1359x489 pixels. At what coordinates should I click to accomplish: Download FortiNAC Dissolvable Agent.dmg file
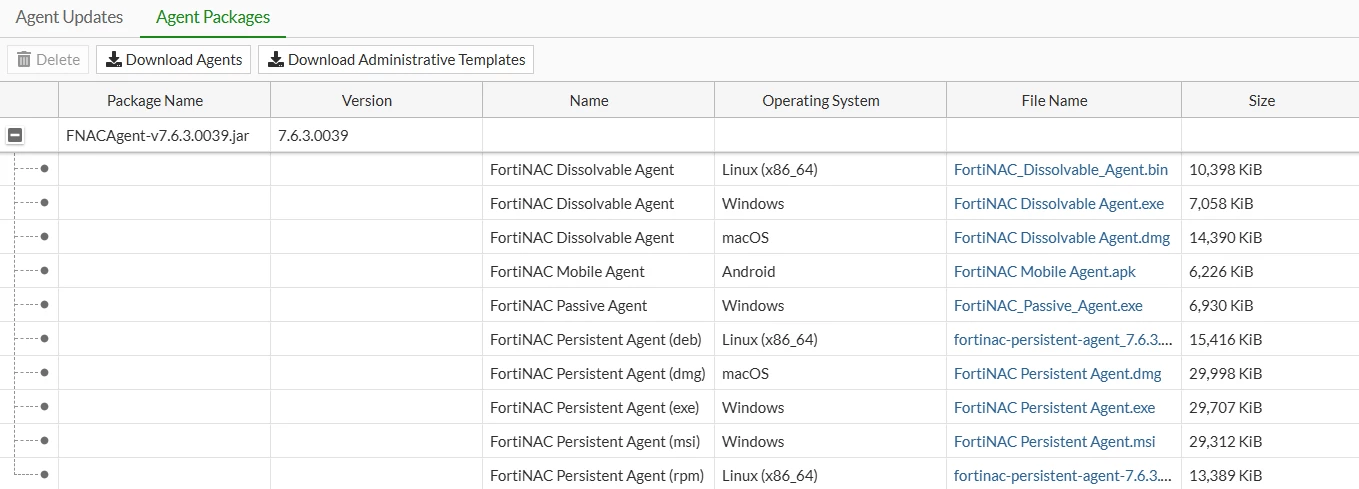1061,237
